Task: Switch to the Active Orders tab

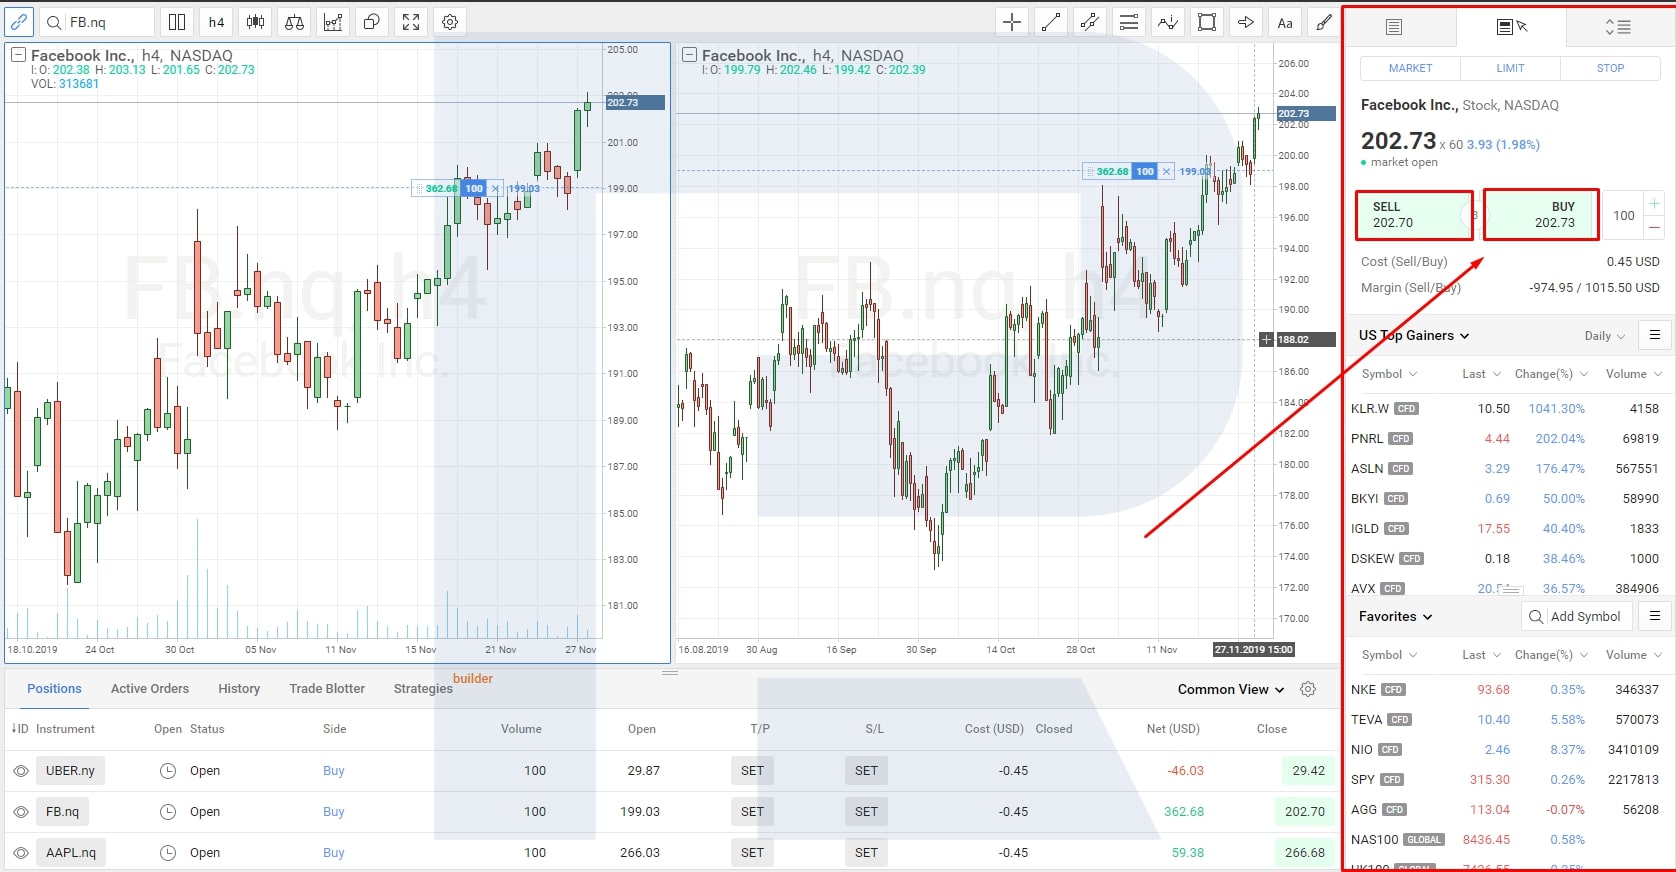Action: click(x=150, y=689)
